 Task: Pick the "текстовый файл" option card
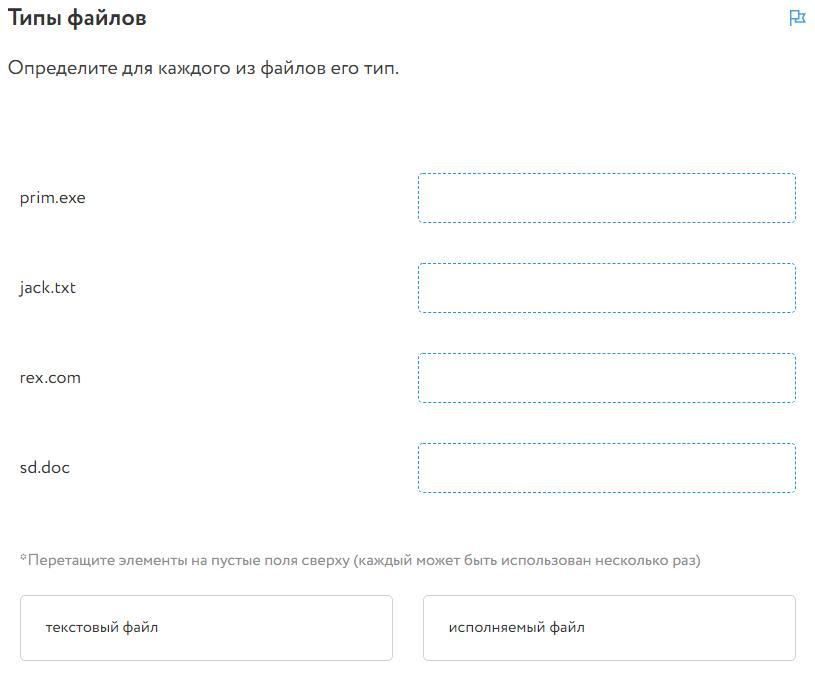[x=206, y=628]
